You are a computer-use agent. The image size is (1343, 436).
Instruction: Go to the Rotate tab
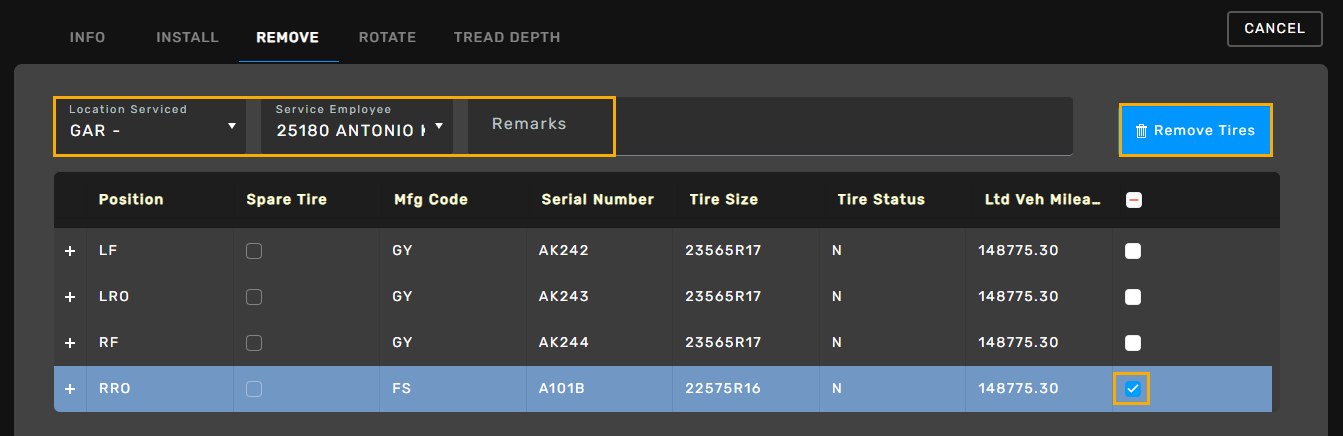(387, 38)
